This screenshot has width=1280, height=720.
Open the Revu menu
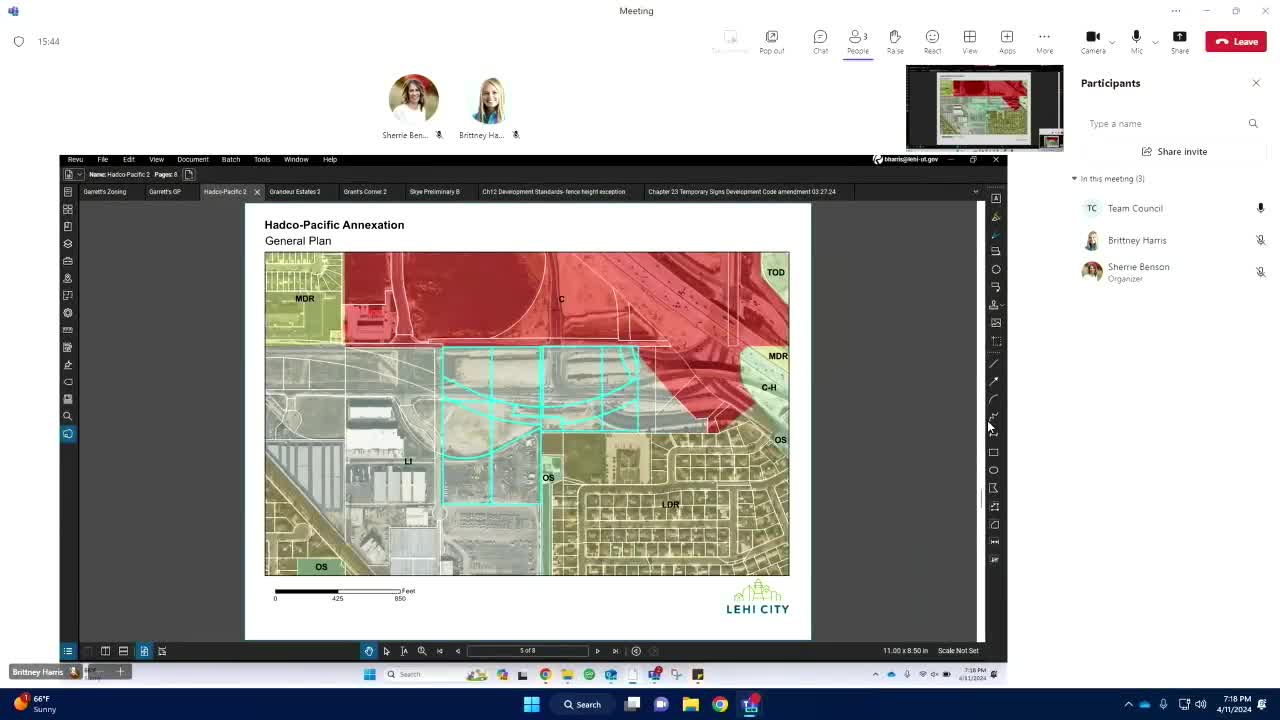tap(75, 160)
